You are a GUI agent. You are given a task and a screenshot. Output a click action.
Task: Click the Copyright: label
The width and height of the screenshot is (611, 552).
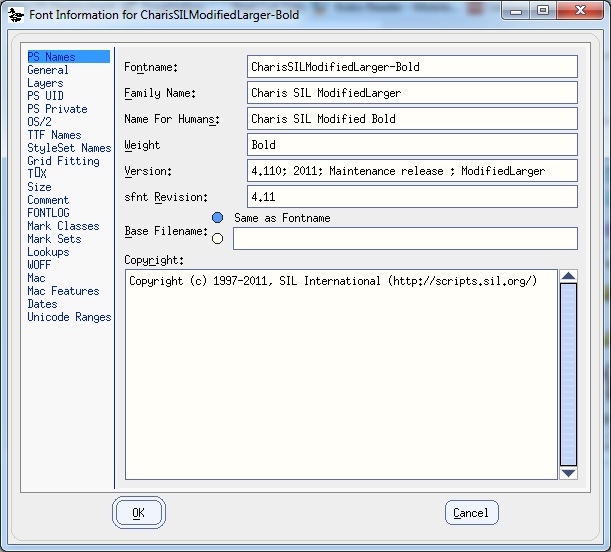tap(154, 260)
